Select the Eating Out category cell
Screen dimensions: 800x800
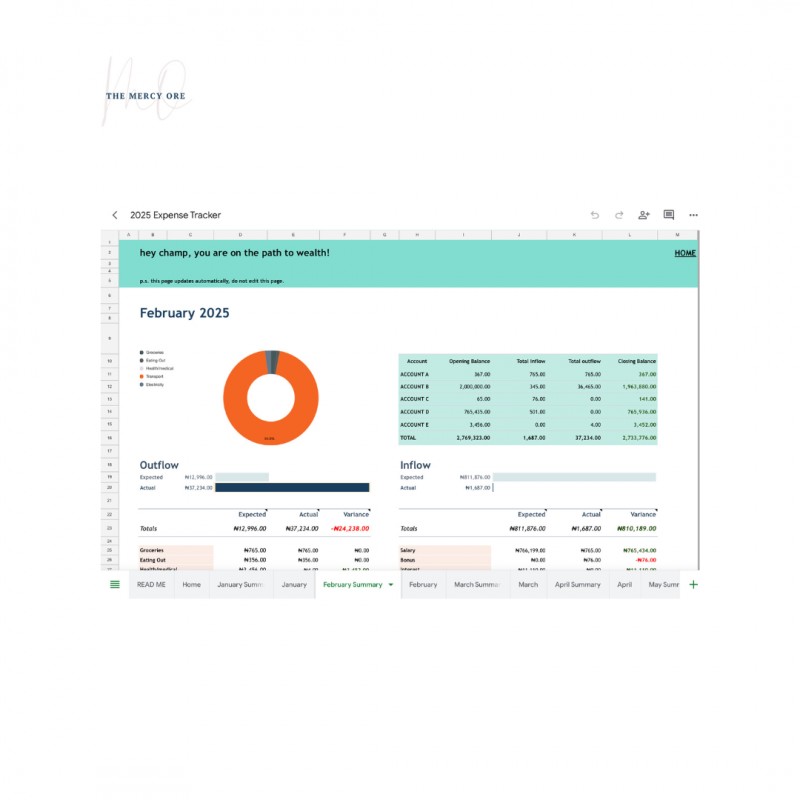coord(176,560)
